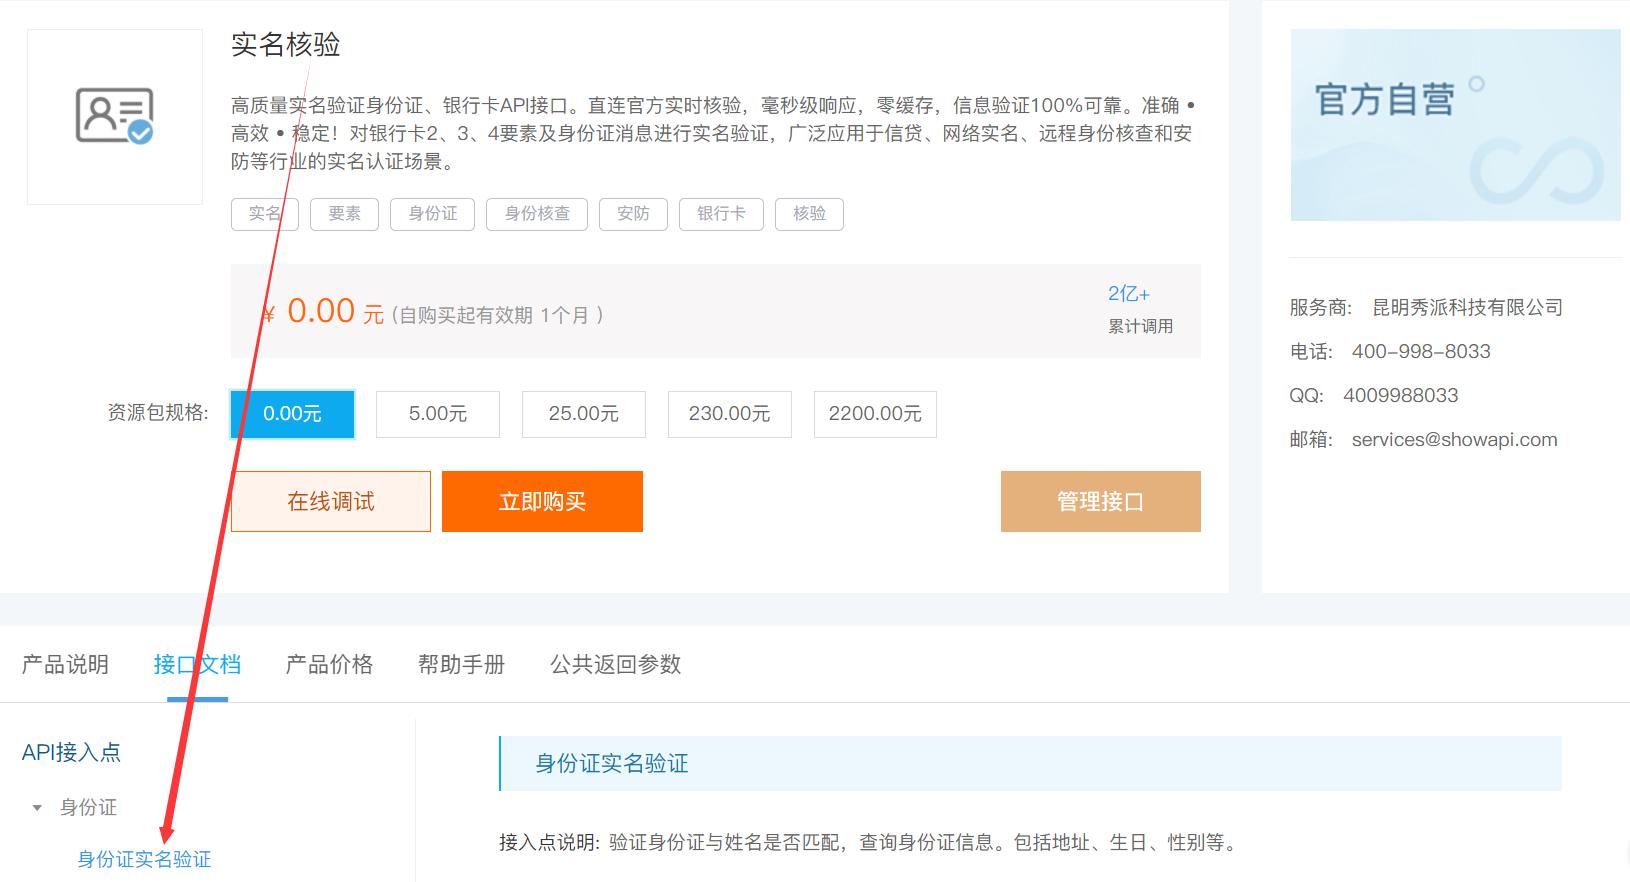The height and width of the screenshot is (882, 1630).
Task: Click the 身份证 tree item label
Action: [x=88, y=808]
